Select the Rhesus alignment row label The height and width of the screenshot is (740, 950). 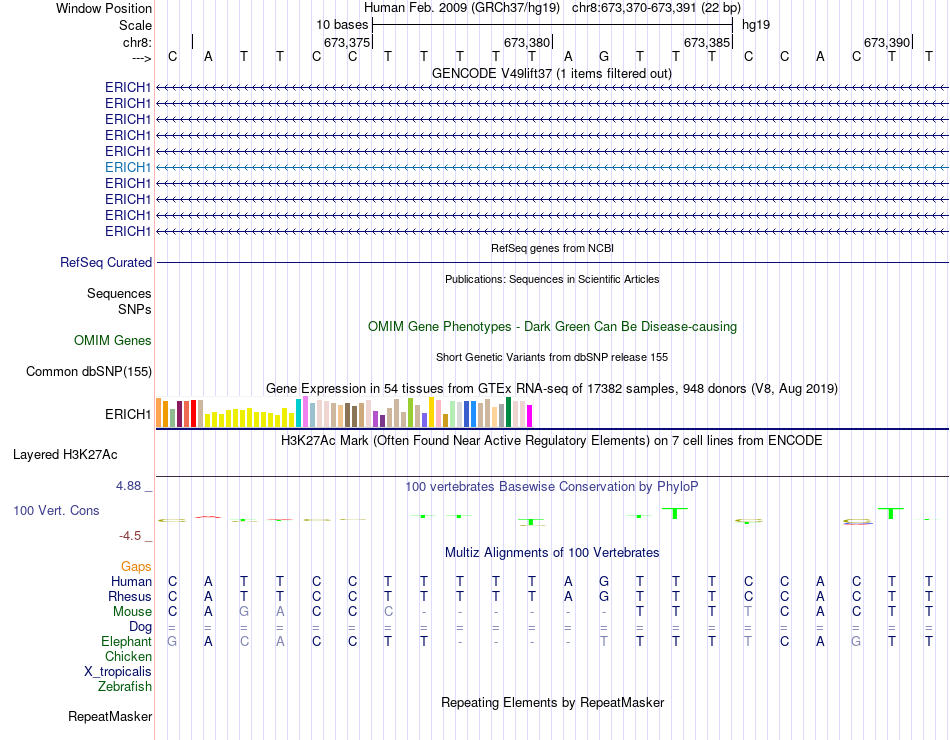click(130, 596)
